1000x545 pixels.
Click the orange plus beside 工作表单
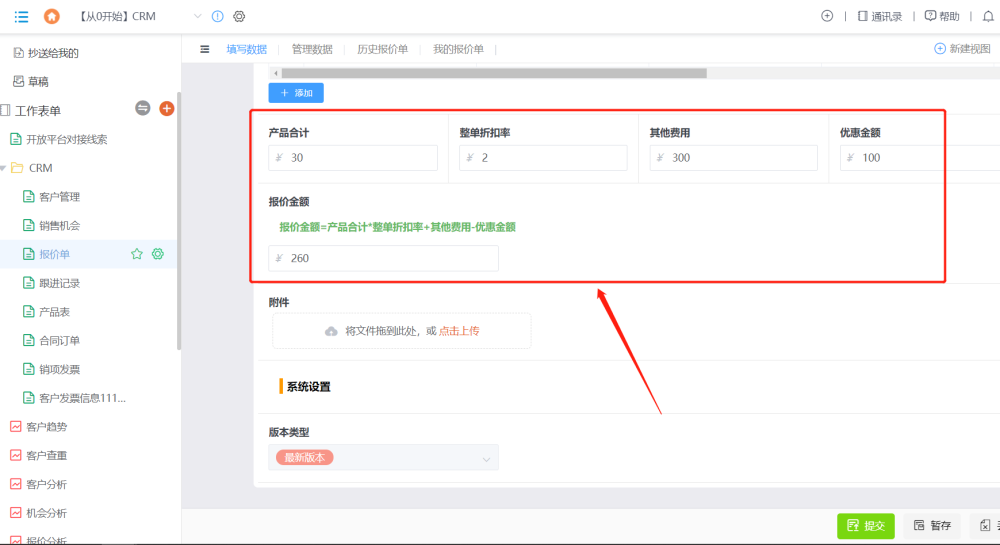tap(166, 108)
